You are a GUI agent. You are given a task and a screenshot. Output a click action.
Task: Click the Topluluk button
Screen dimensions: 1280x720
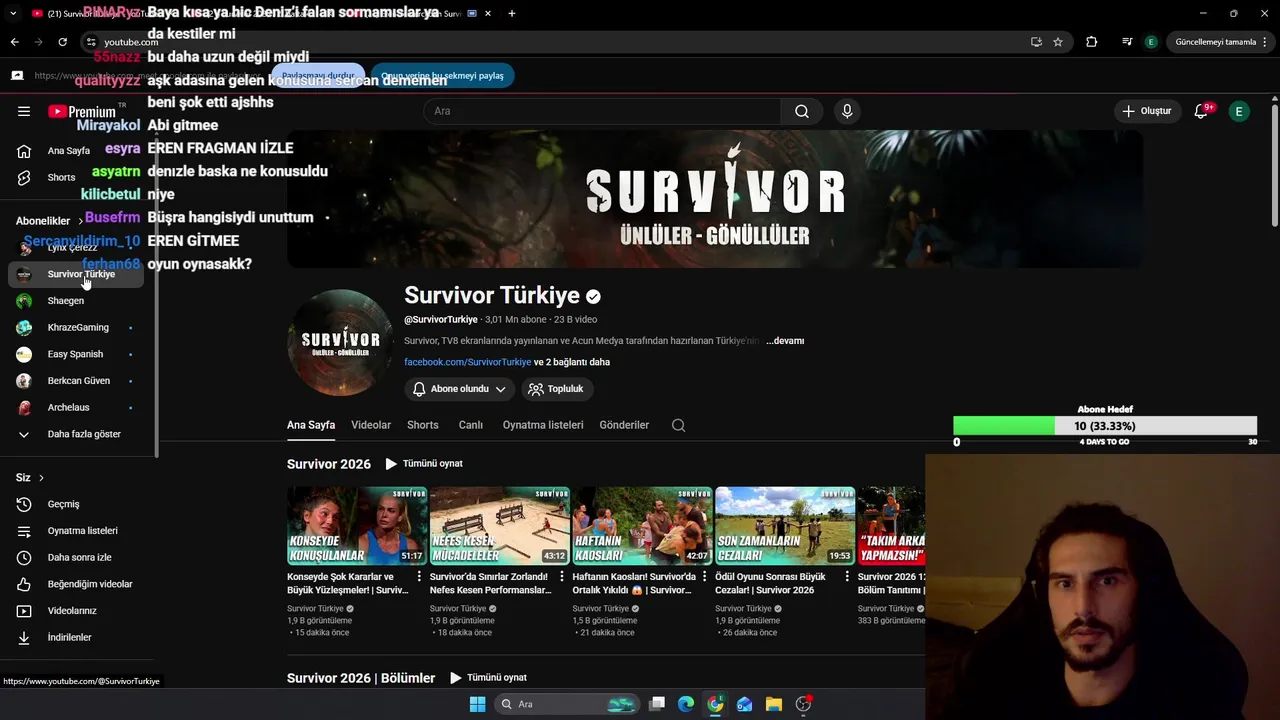(556, 389)
